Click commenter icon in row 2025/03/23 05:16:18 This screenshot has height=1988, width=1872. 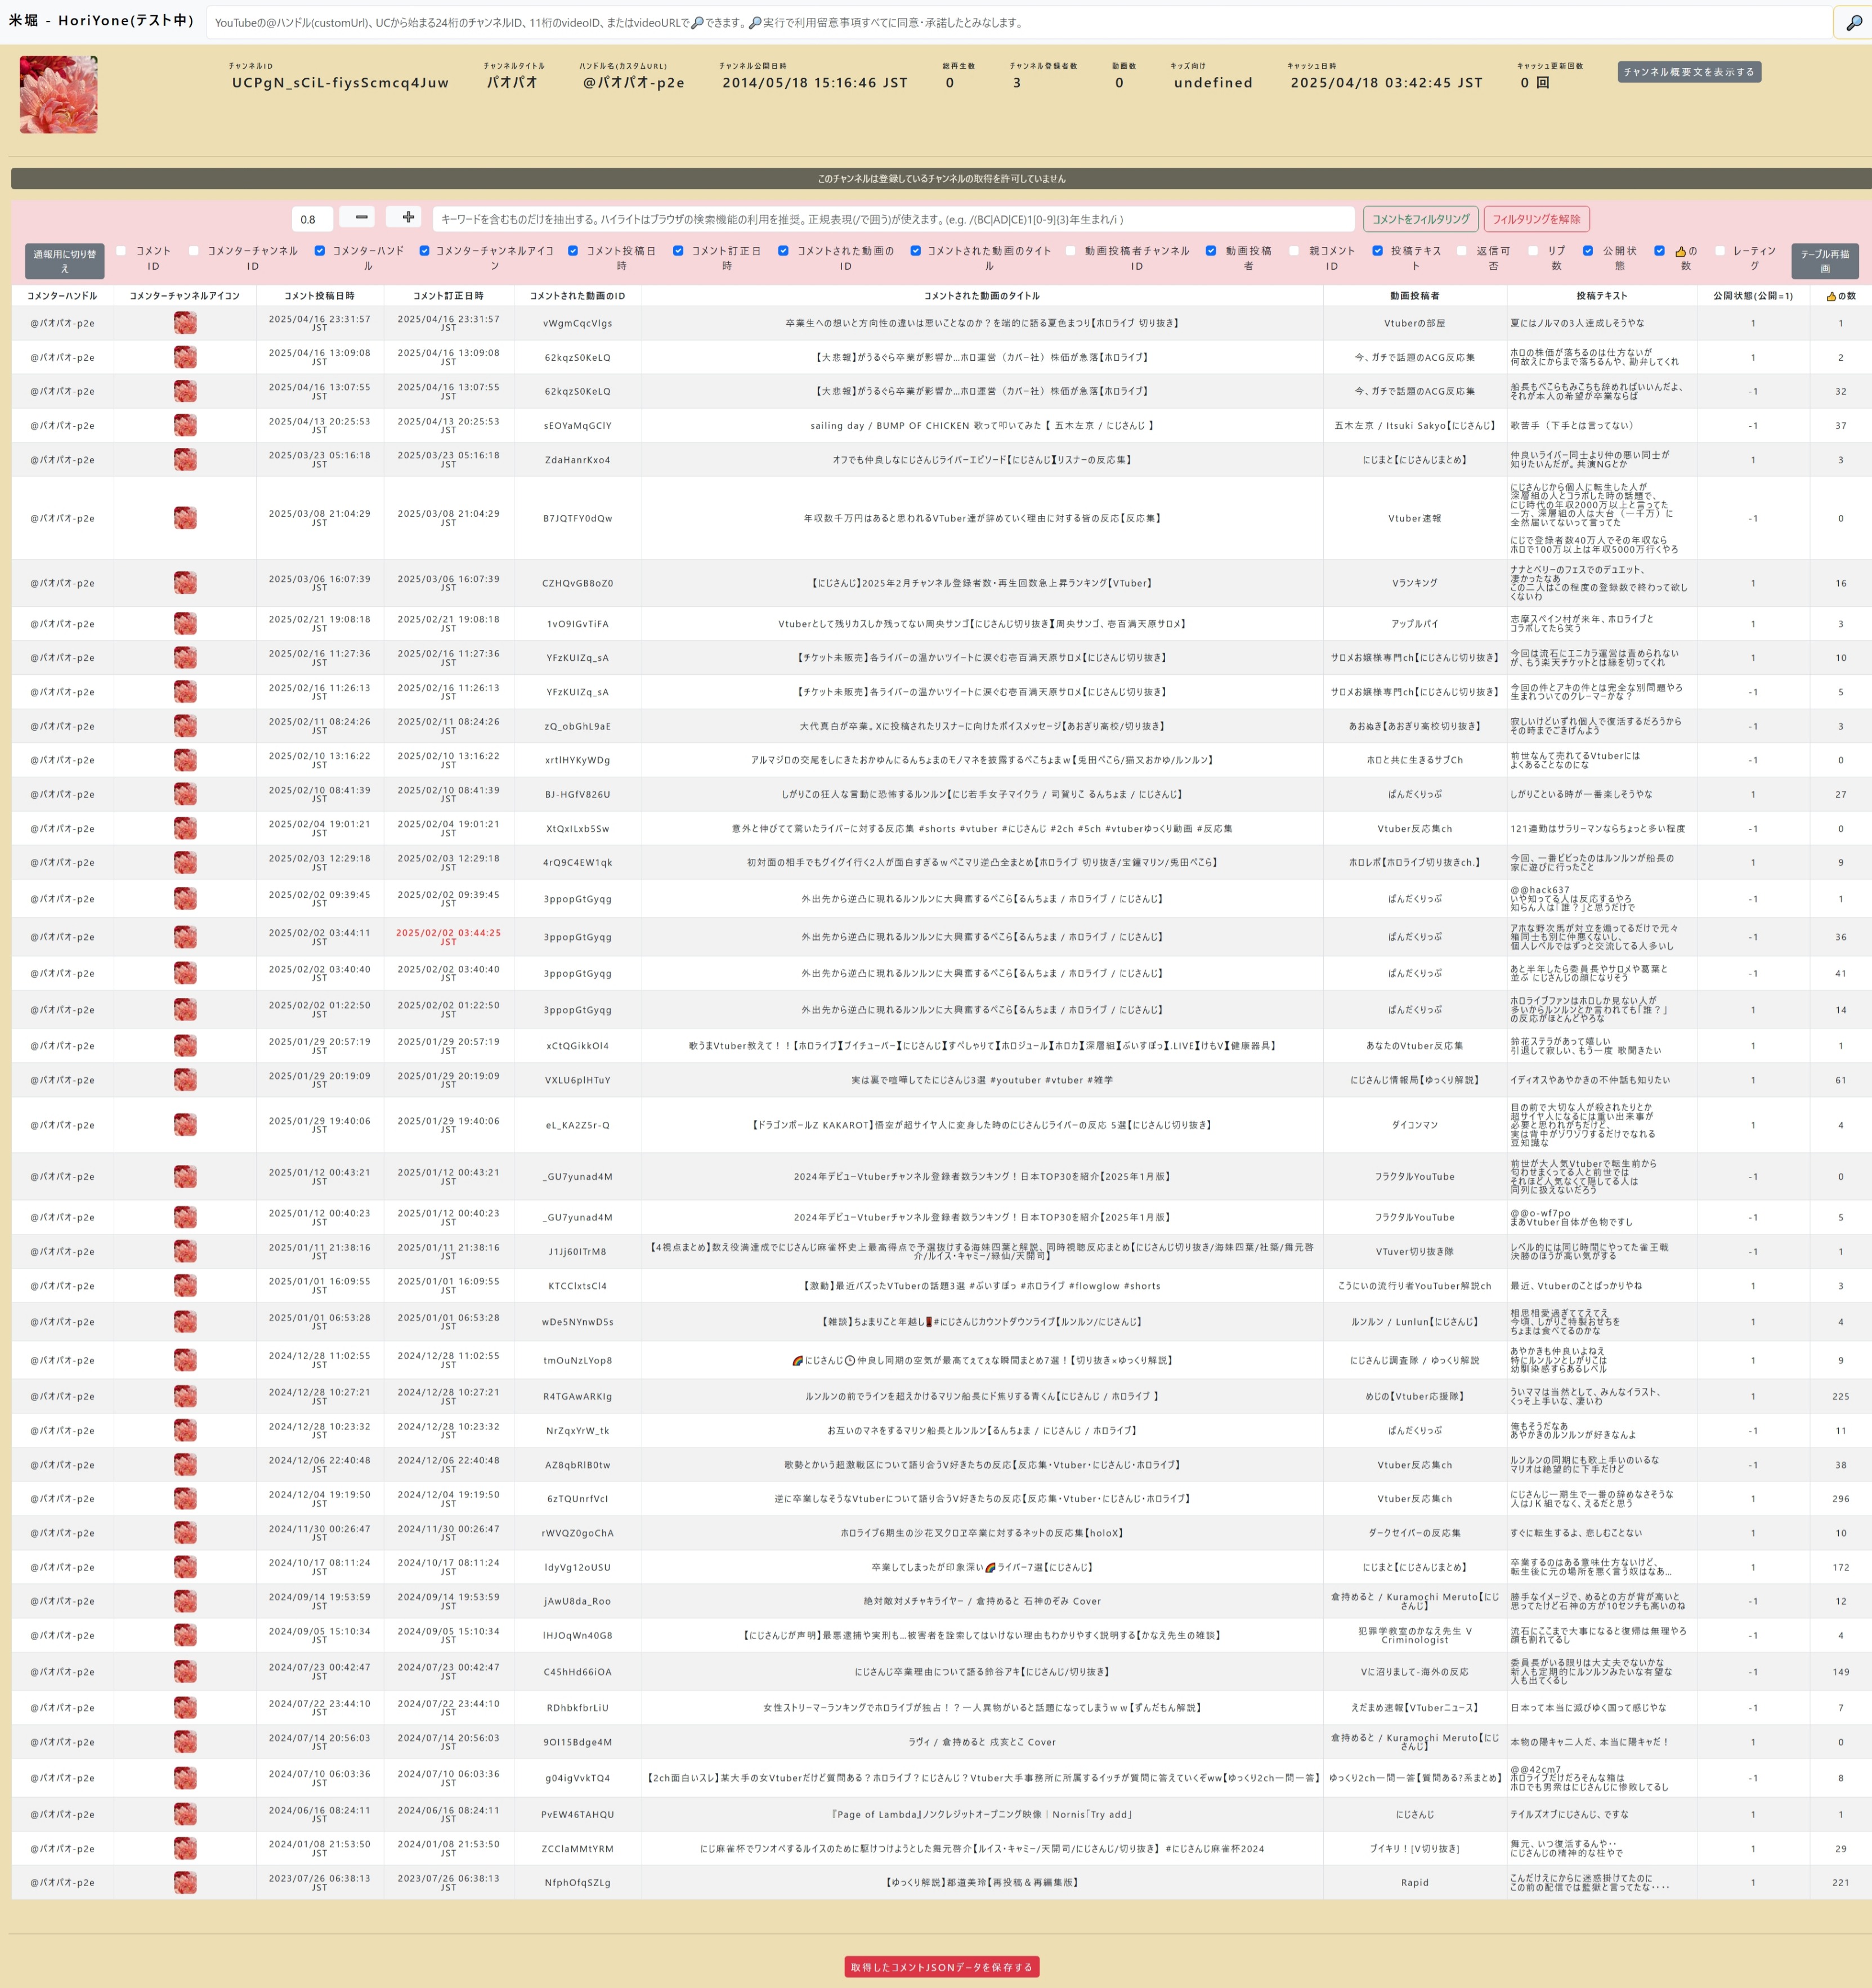coord(185,460)
